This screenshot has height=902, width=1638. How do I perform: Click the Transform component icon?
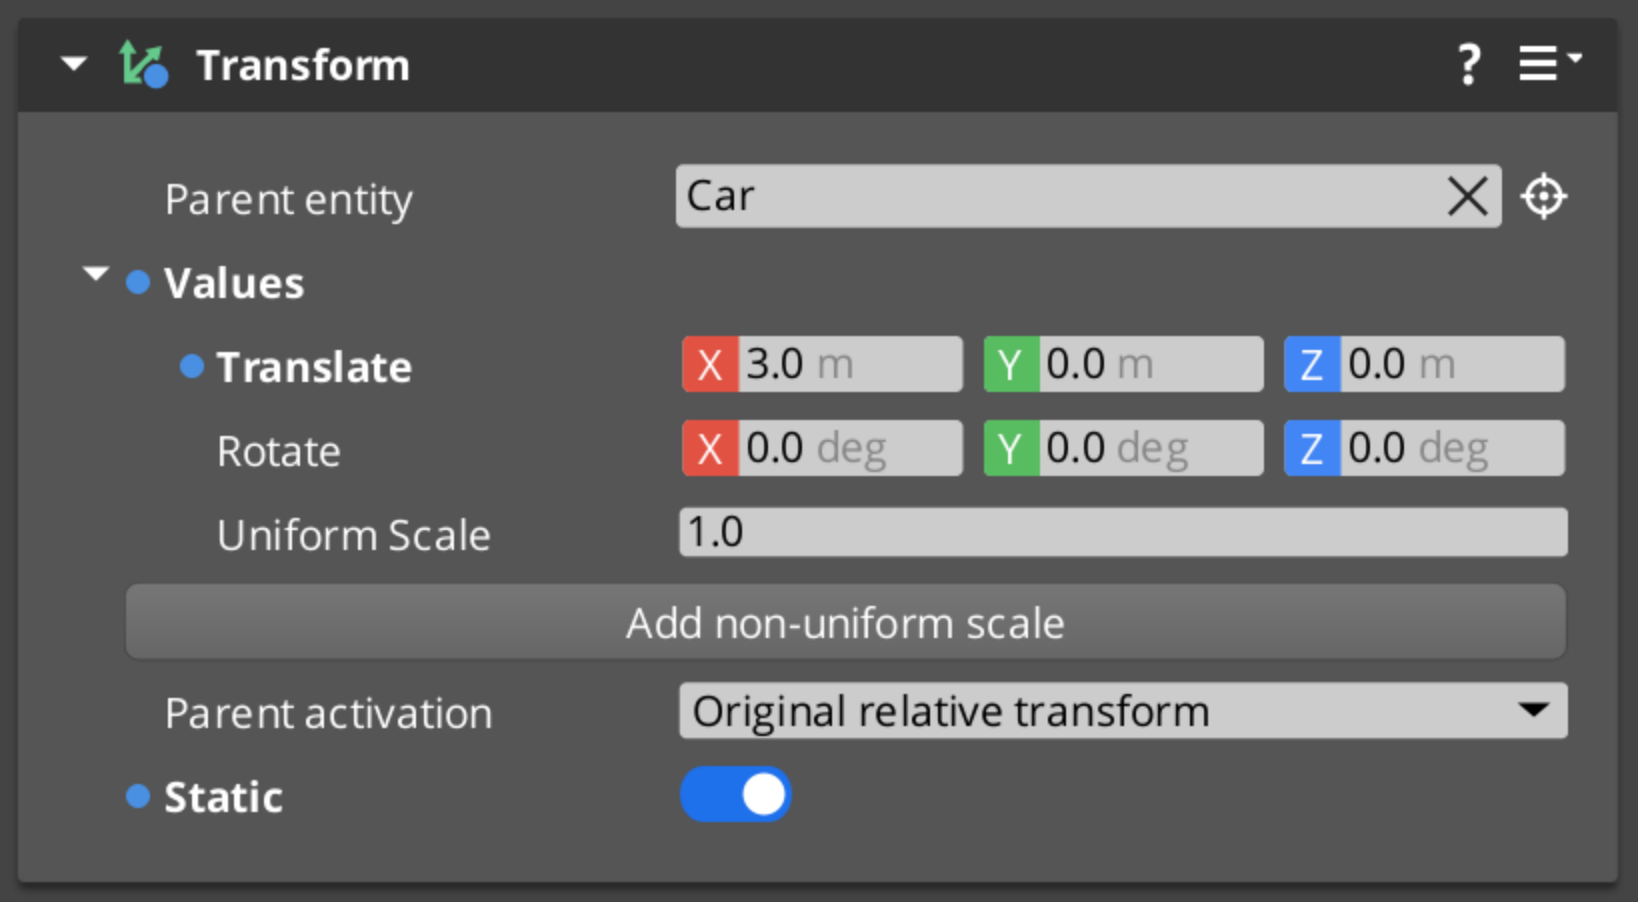[x=143, y=64]
